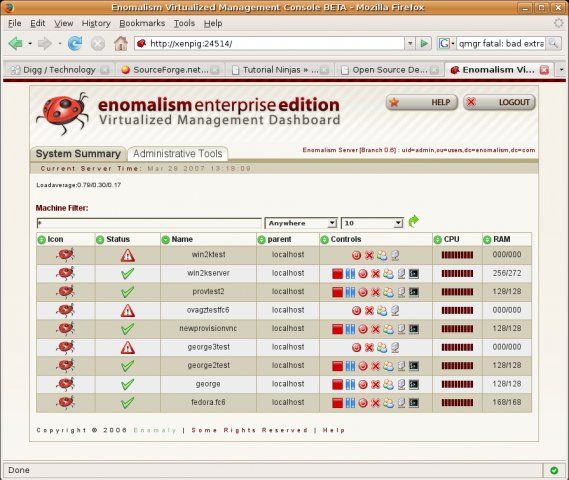The image size is (569, 480).
Task: Pause the george machine
Action: (x=350, y=384)
